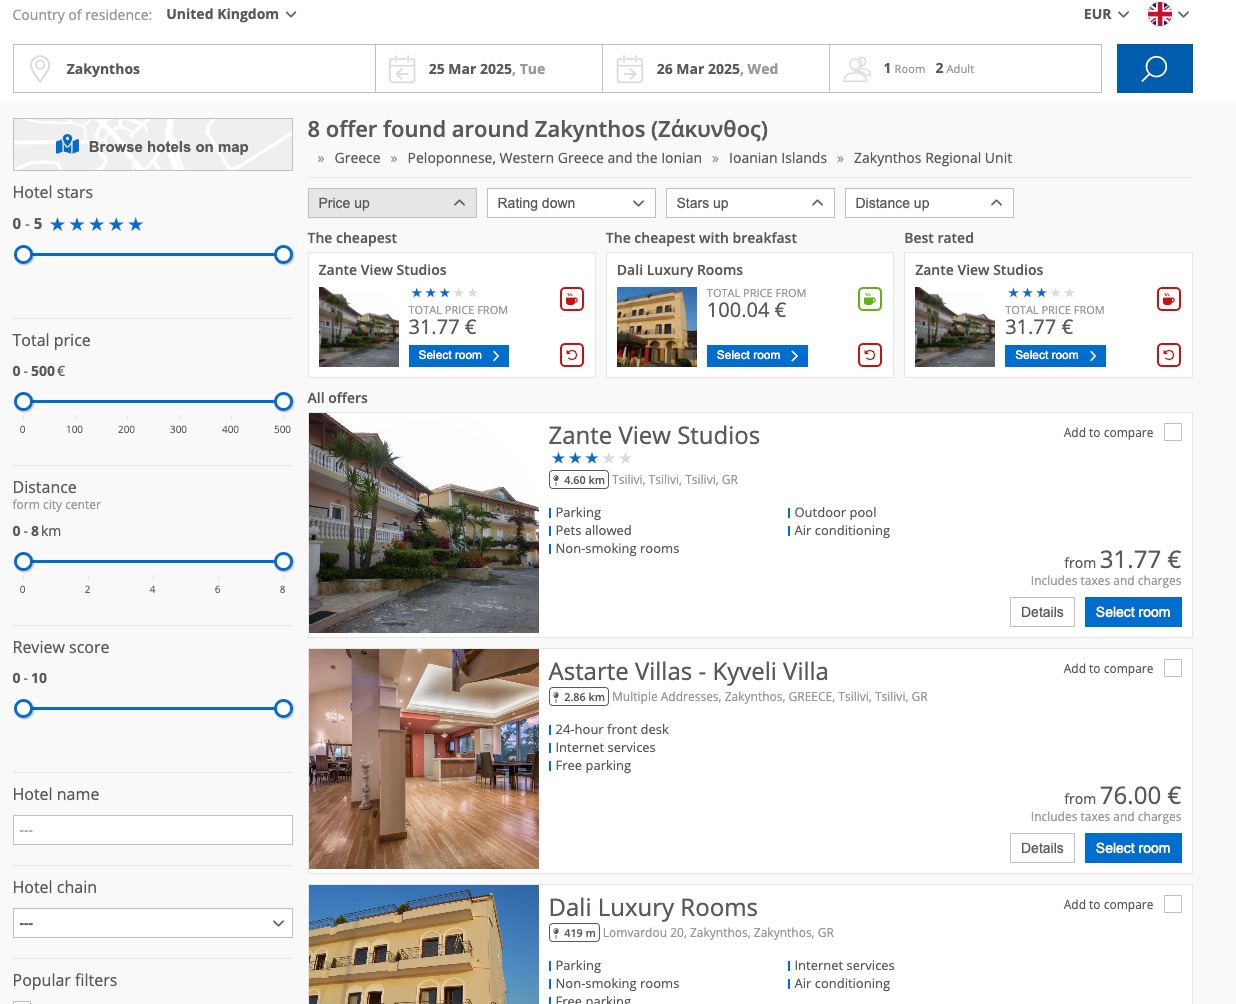Click Dali Luxury Rooms listing title
Viewport: 1236px width, 1004px height.
(x=653, y=907)
